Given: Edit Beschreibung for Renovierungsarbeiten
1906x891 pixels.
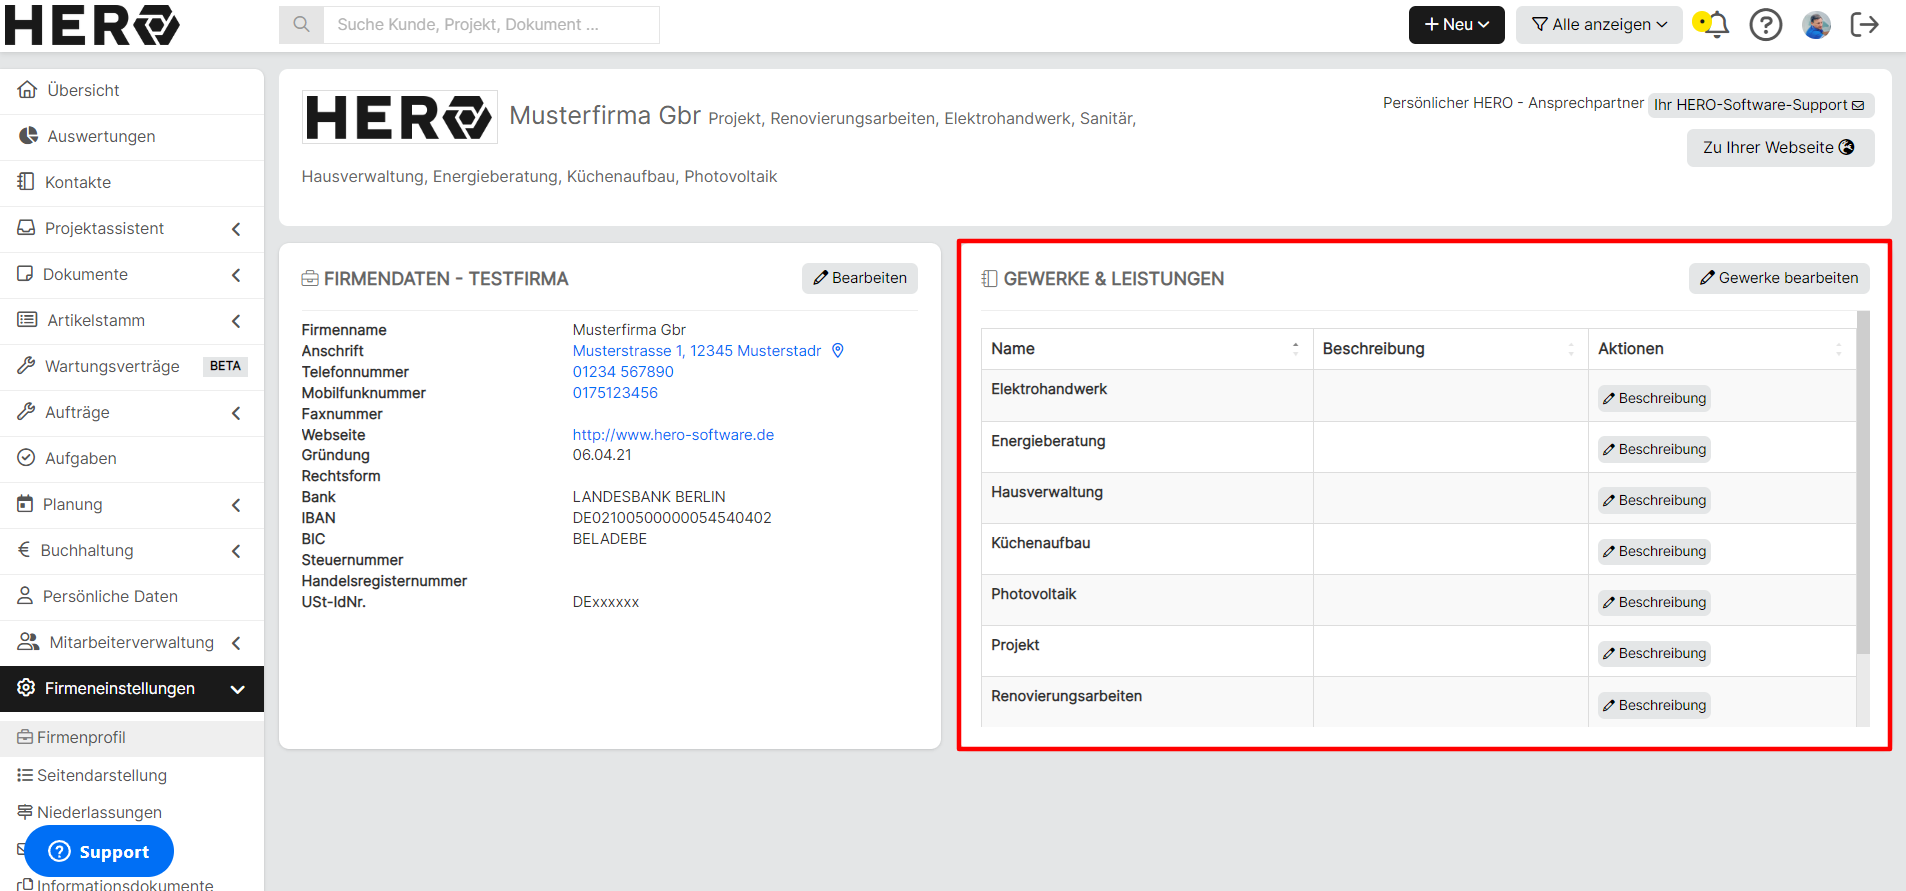Looking at the screenshot, I should pyautogui.click(x=1654, y=705).
